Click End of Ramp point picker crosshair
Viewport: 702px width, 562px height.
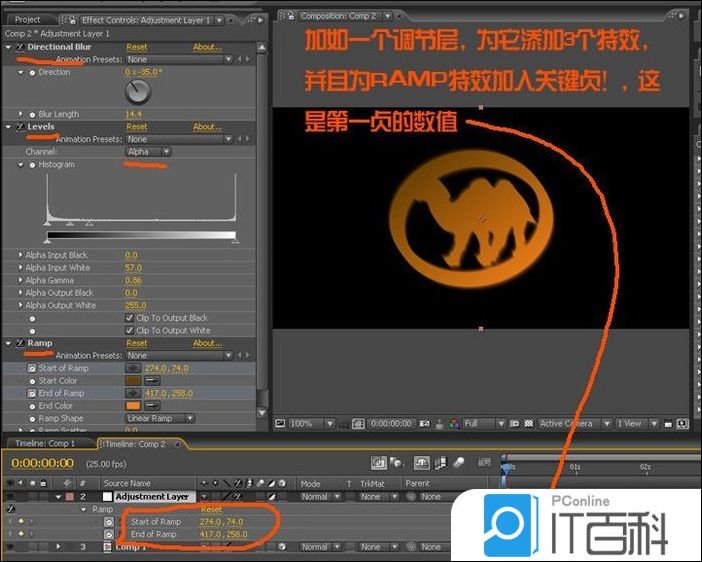[133, 393]
